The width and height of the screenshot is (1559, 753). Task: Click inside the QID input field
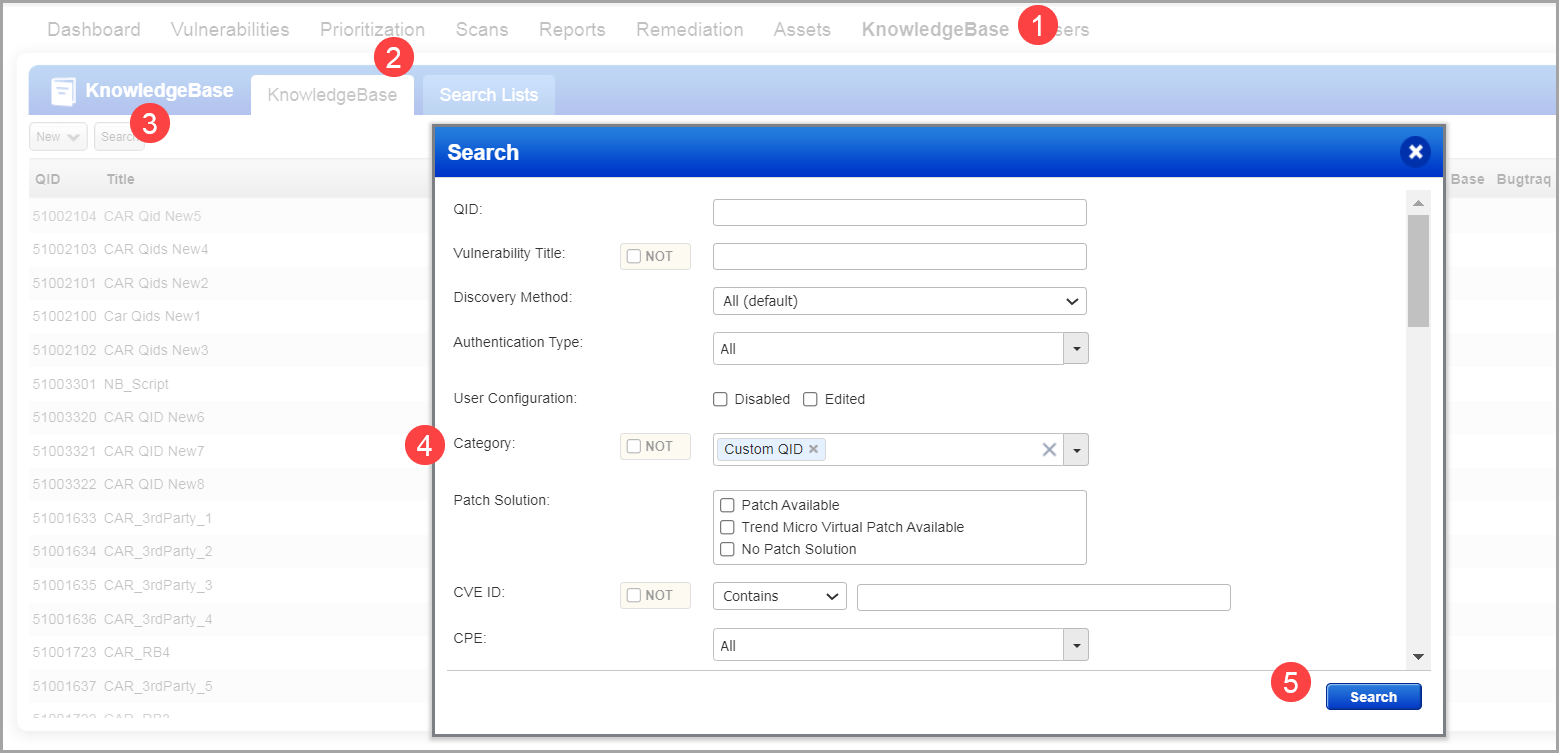[898, 212]
